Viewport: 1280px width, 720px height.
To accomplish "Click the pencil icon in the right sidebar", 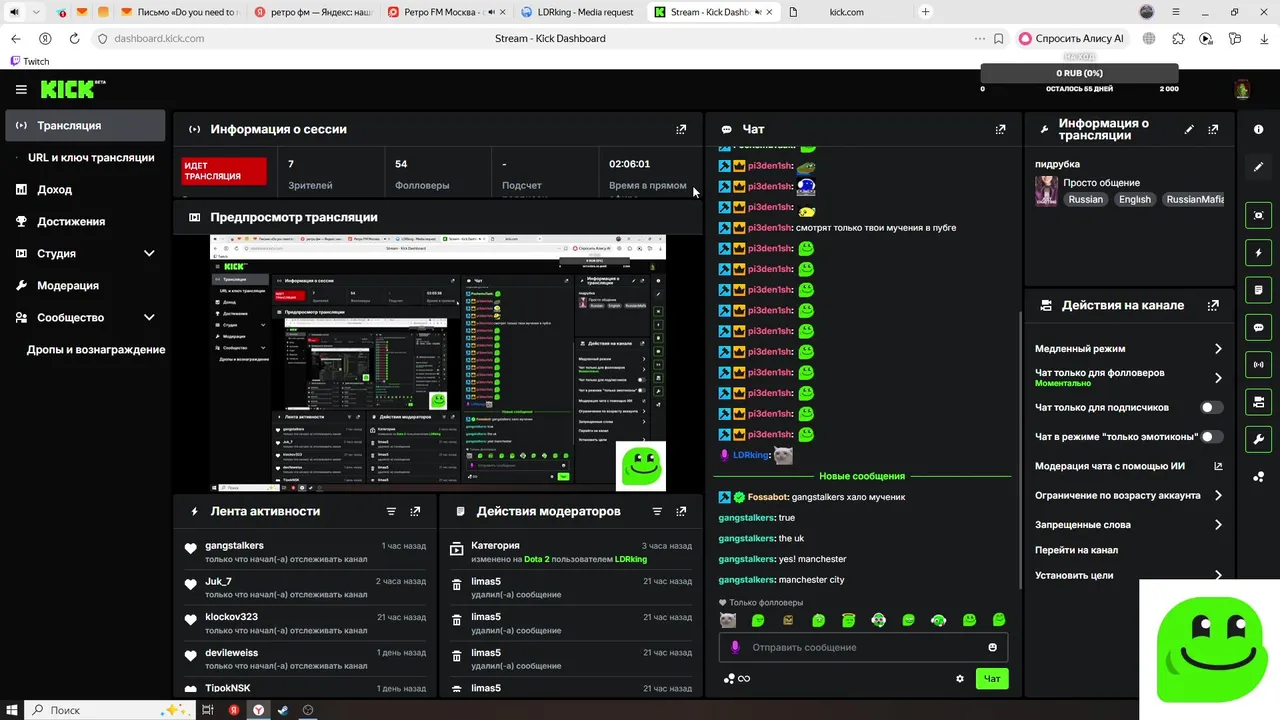I will point(1258,167).
